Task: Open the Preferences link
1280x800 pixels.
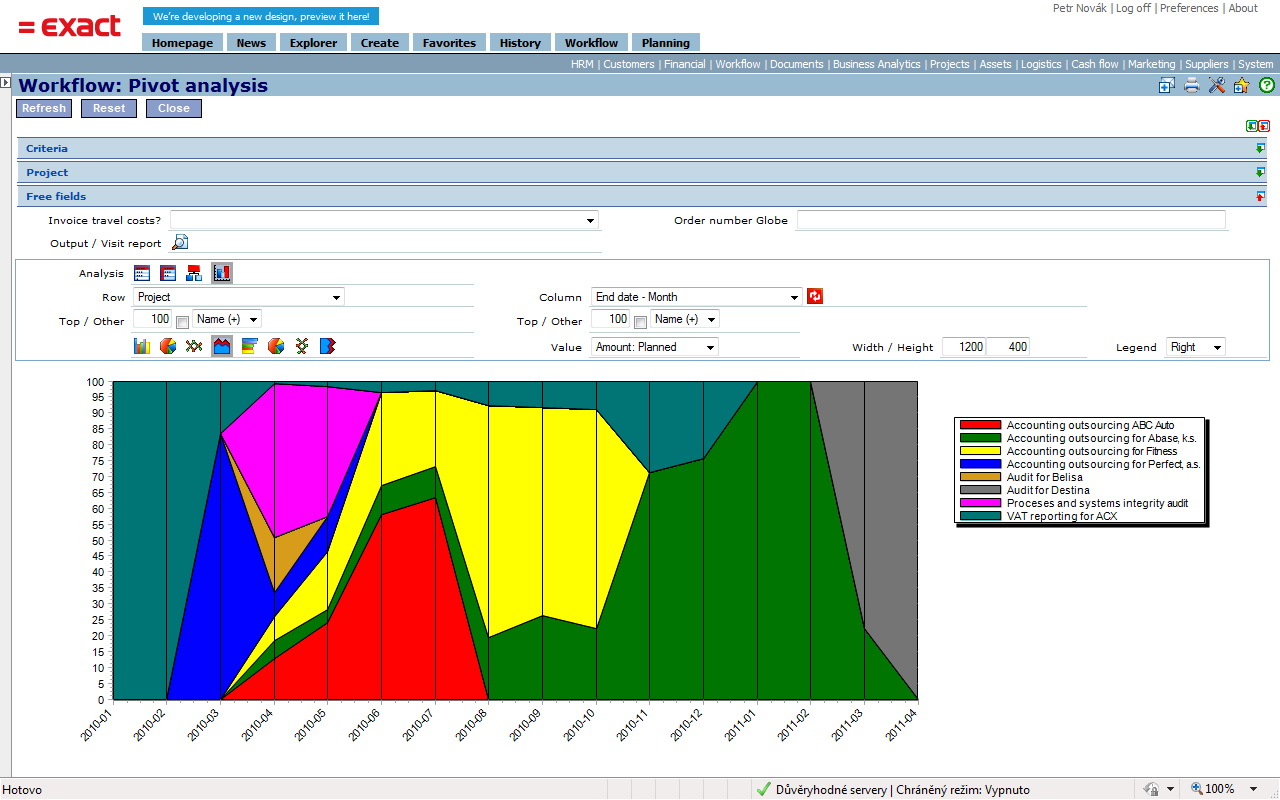Action: [1189, 8]
